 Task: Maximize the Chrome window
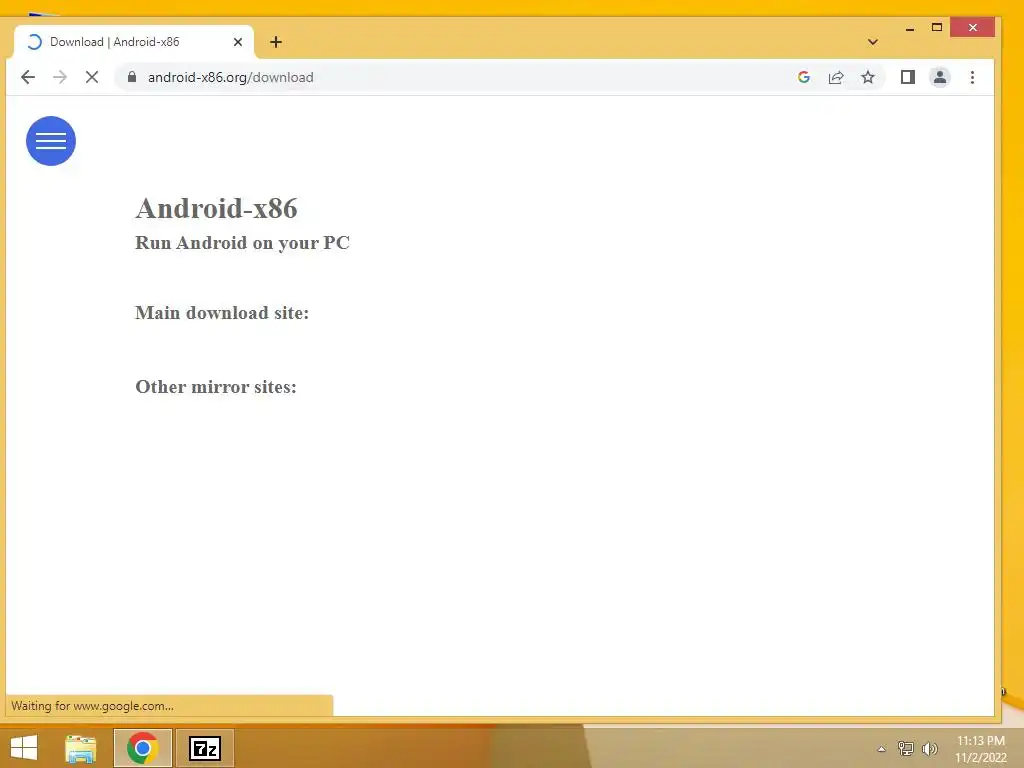[x=936, y=27]
